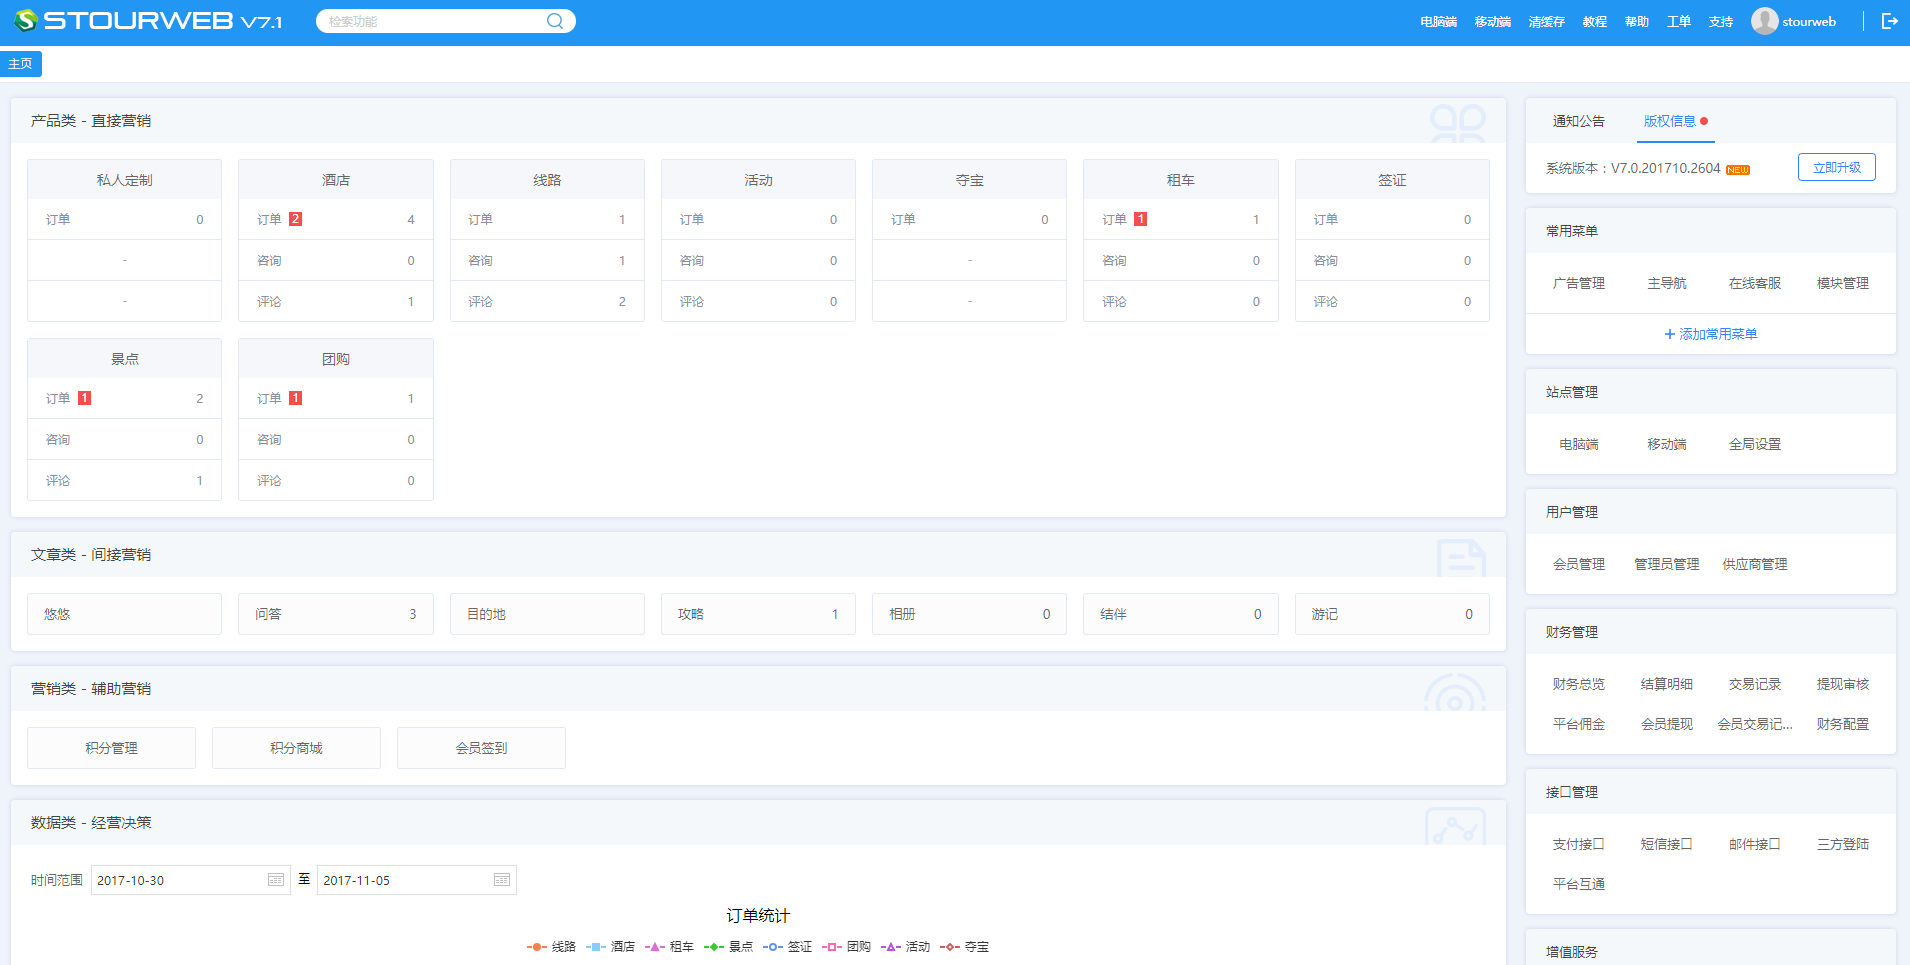
Task: Open the 问答 article tile
Action: click(x=335, y=614)
